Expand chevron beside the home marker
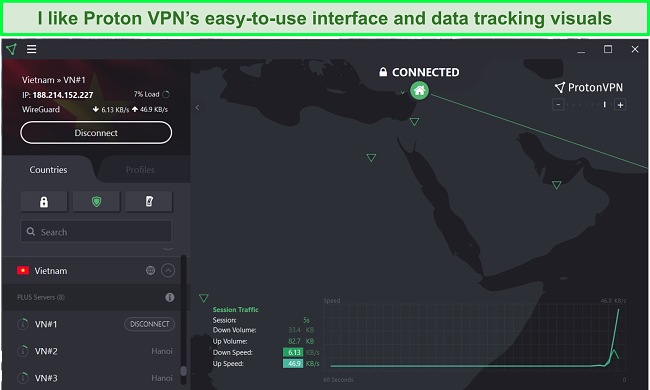Image resolution: width=650 pixels, height=390 pixels. tap(402, 92)
